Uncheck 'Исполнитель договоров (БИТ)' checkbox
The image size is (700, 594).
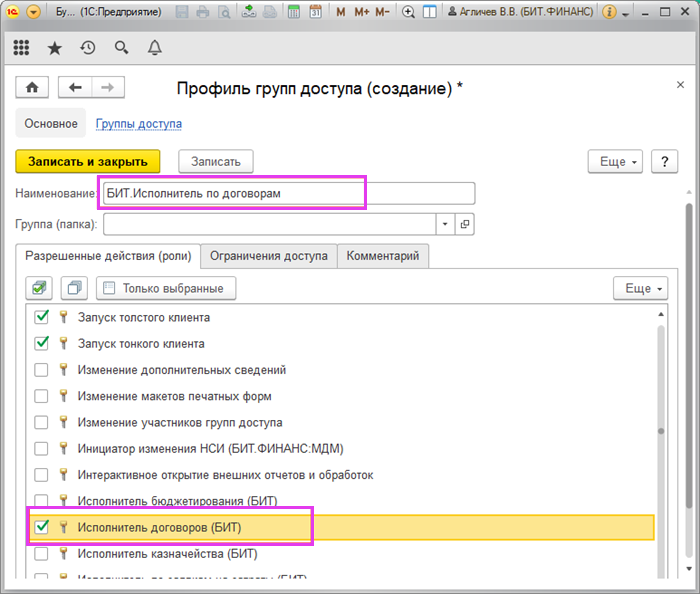click(x=41, y=527)
